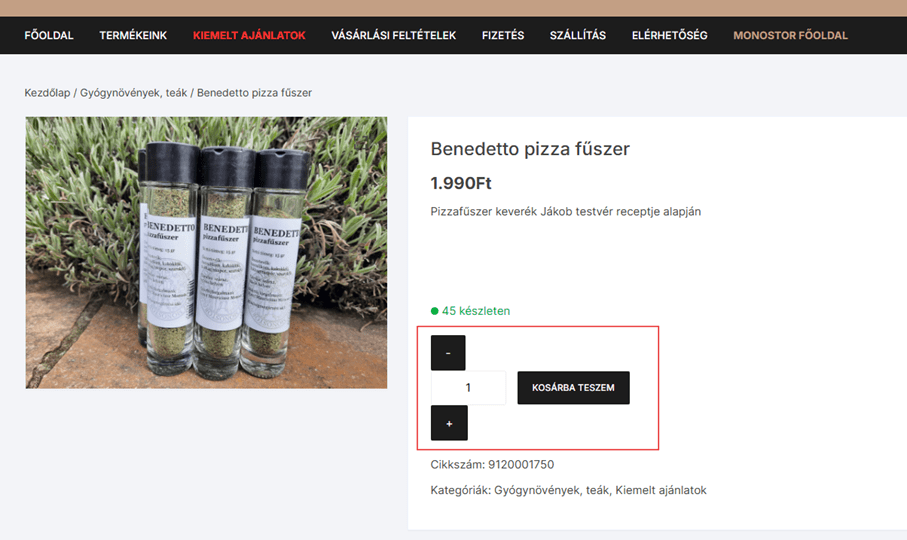907x540 pixels.
Task: Click the 1.990Ft price text
Action: pos(461,183)
